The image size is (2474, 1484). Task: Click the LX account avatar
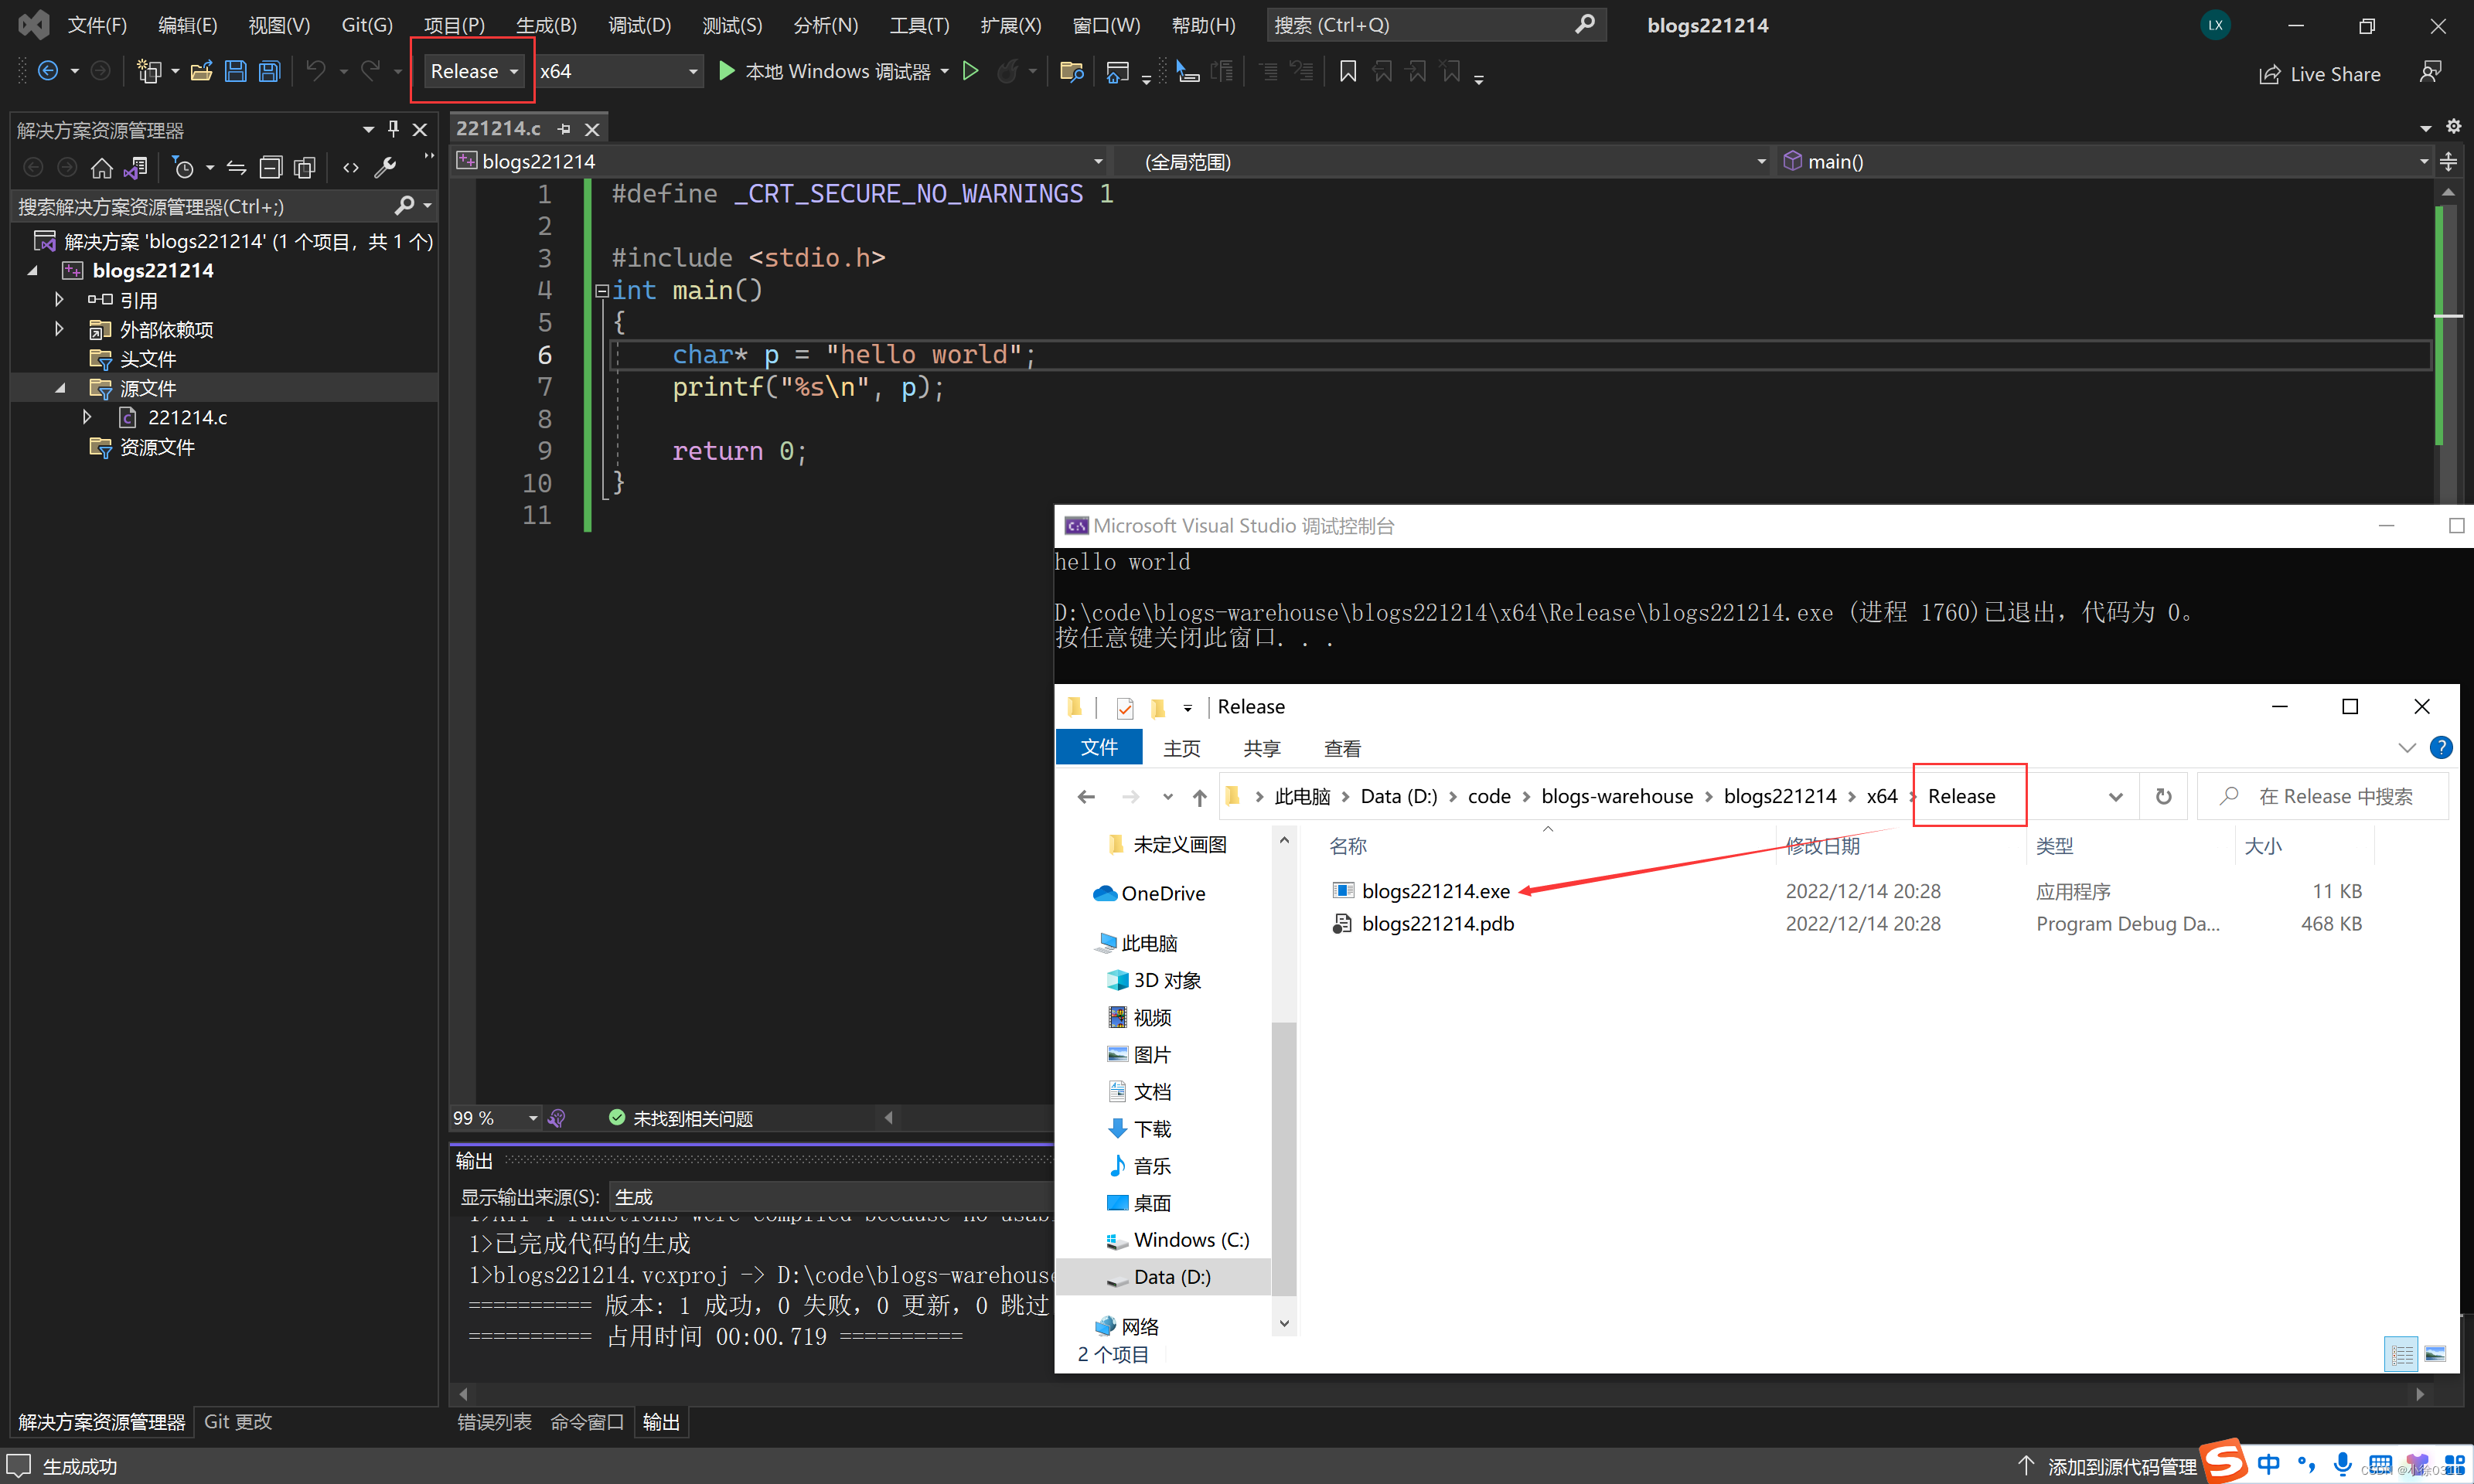pos(2215,25)
